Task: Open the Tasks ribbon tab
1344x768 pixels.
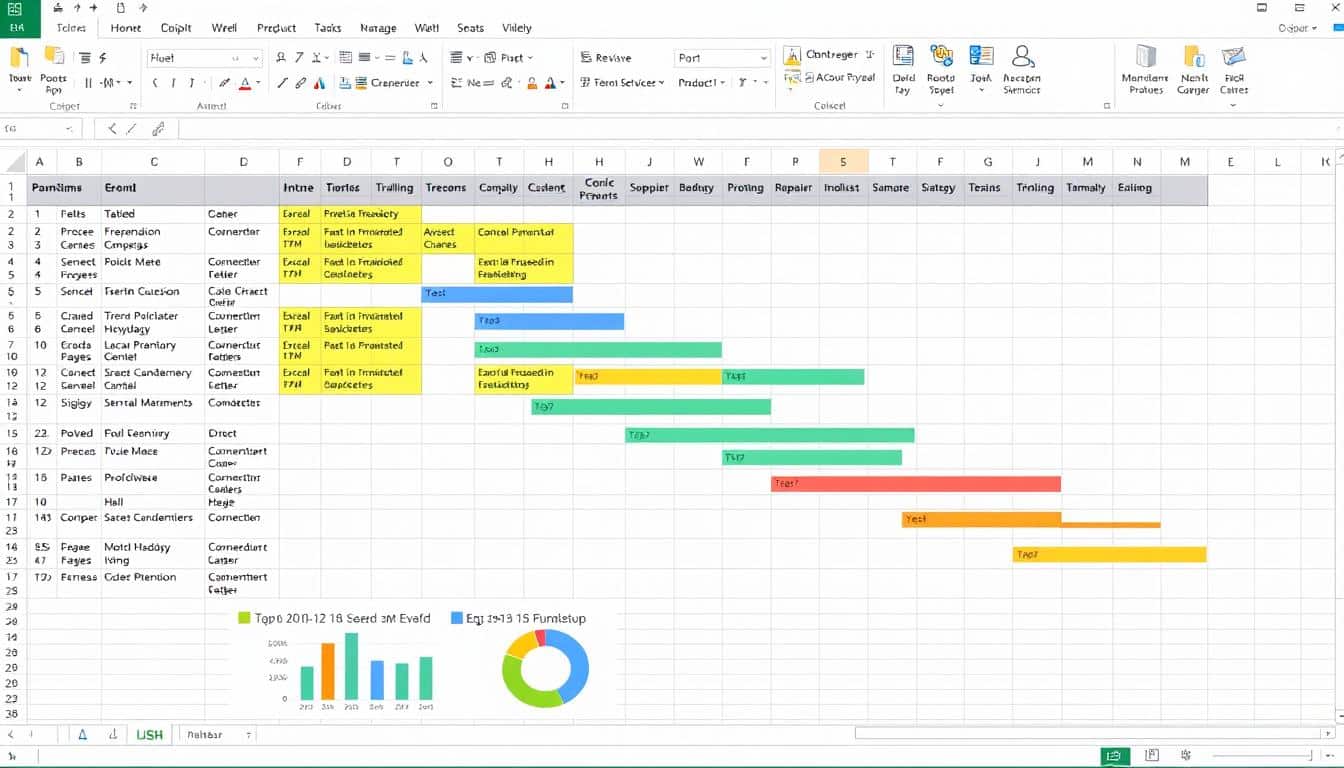Action: (328, 28)
